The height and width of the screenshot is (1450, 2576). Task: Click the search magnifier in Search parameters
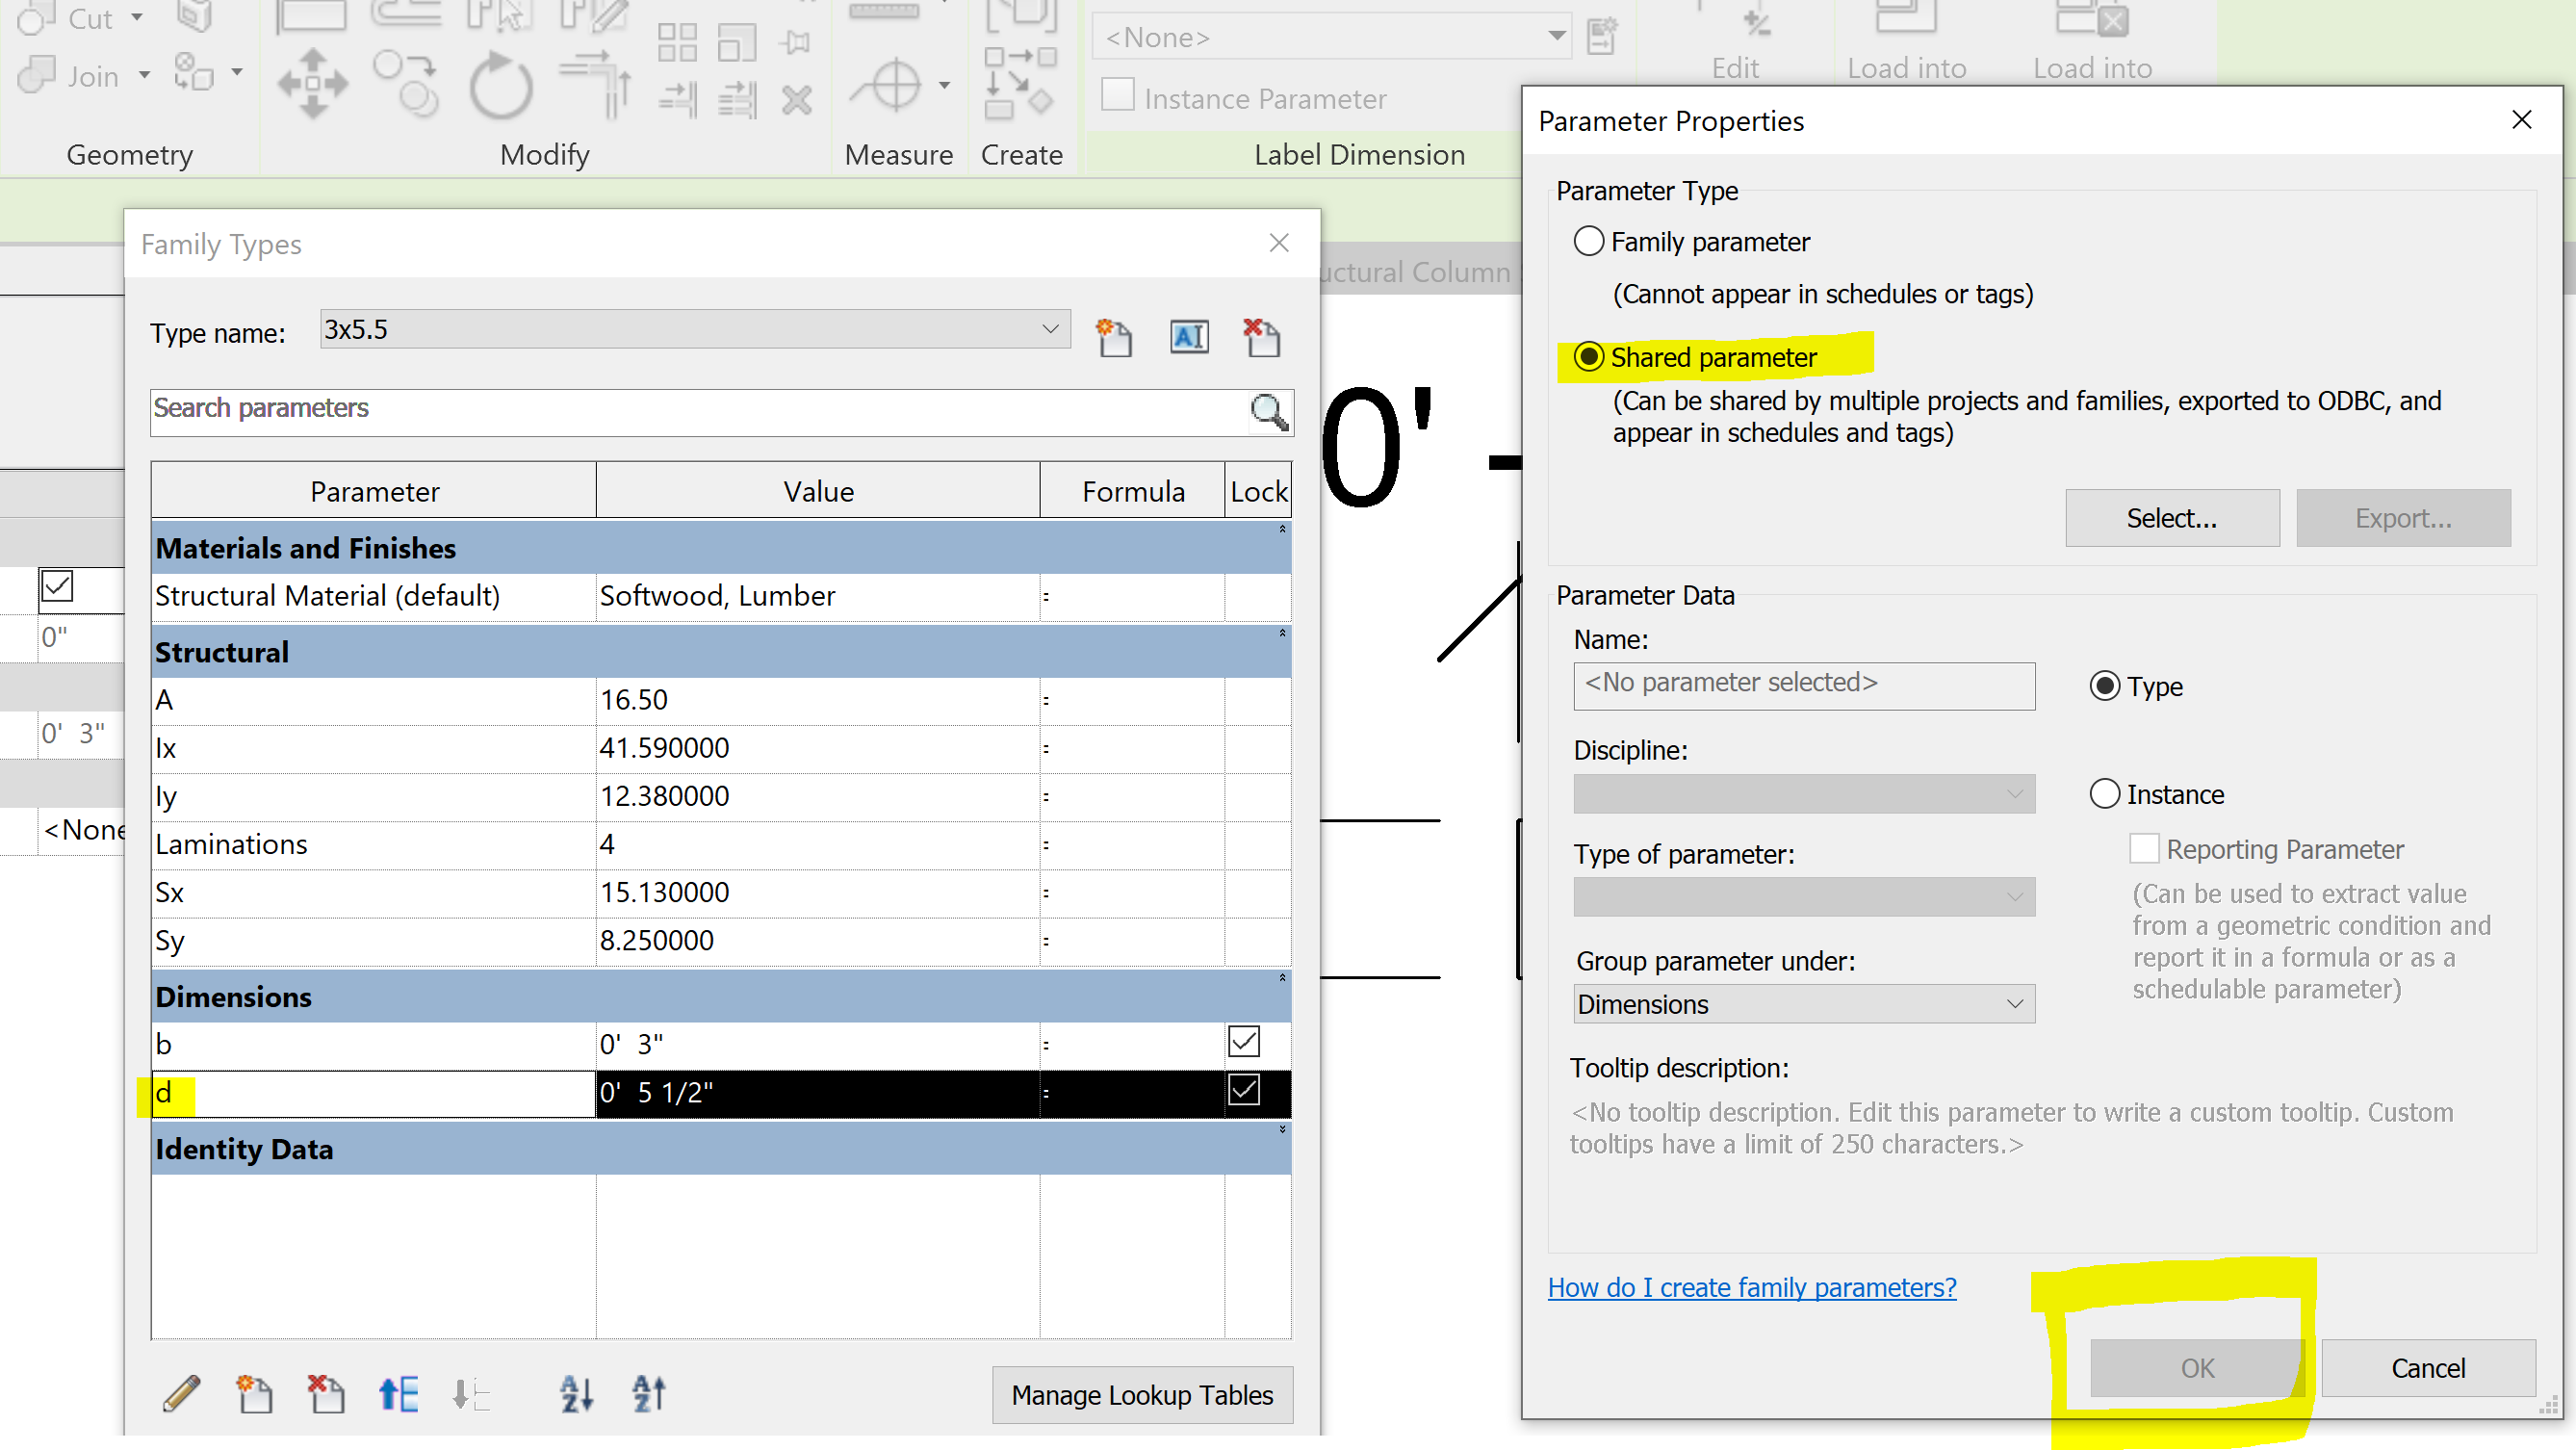1269,412
